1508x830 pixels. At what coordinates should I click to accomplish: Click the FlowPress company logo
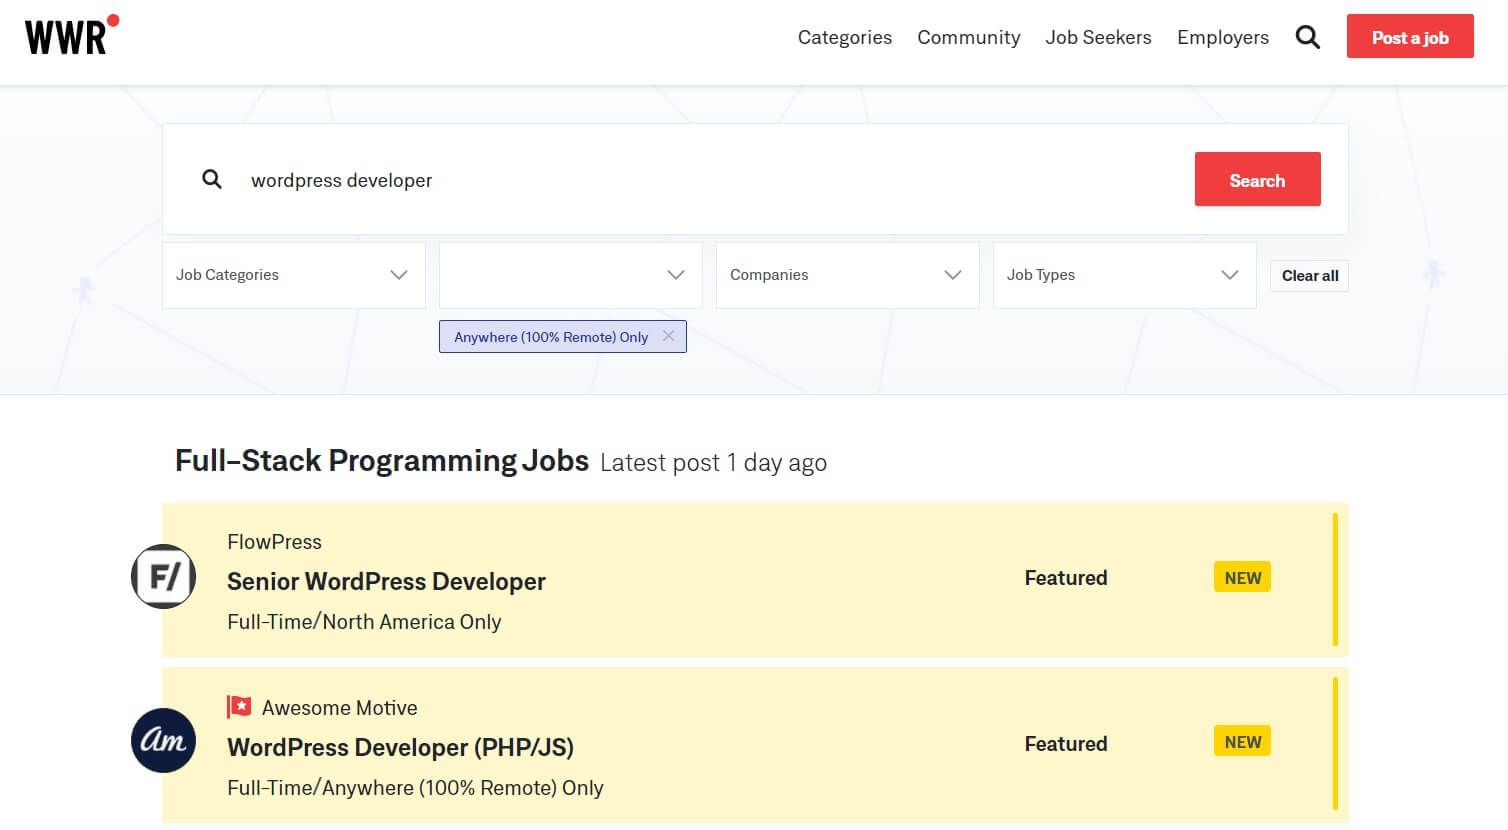click(163, 577)
